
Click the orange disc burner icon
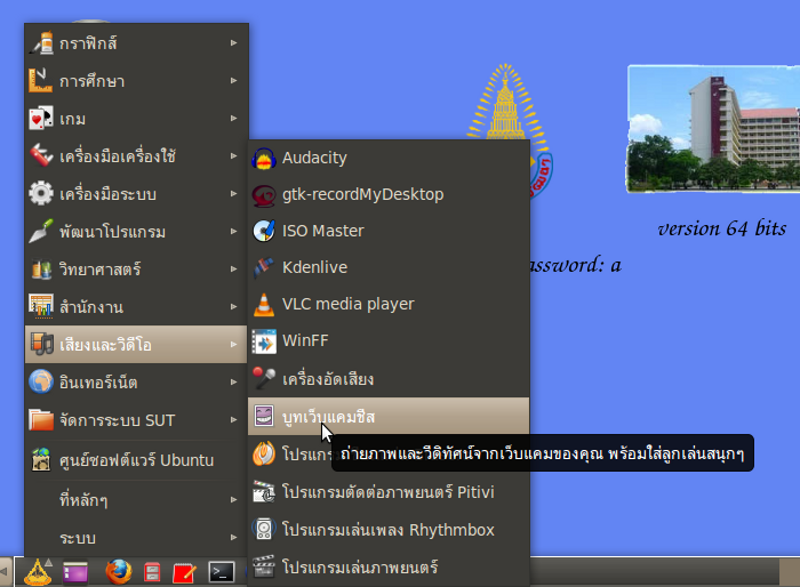point(264,454)
